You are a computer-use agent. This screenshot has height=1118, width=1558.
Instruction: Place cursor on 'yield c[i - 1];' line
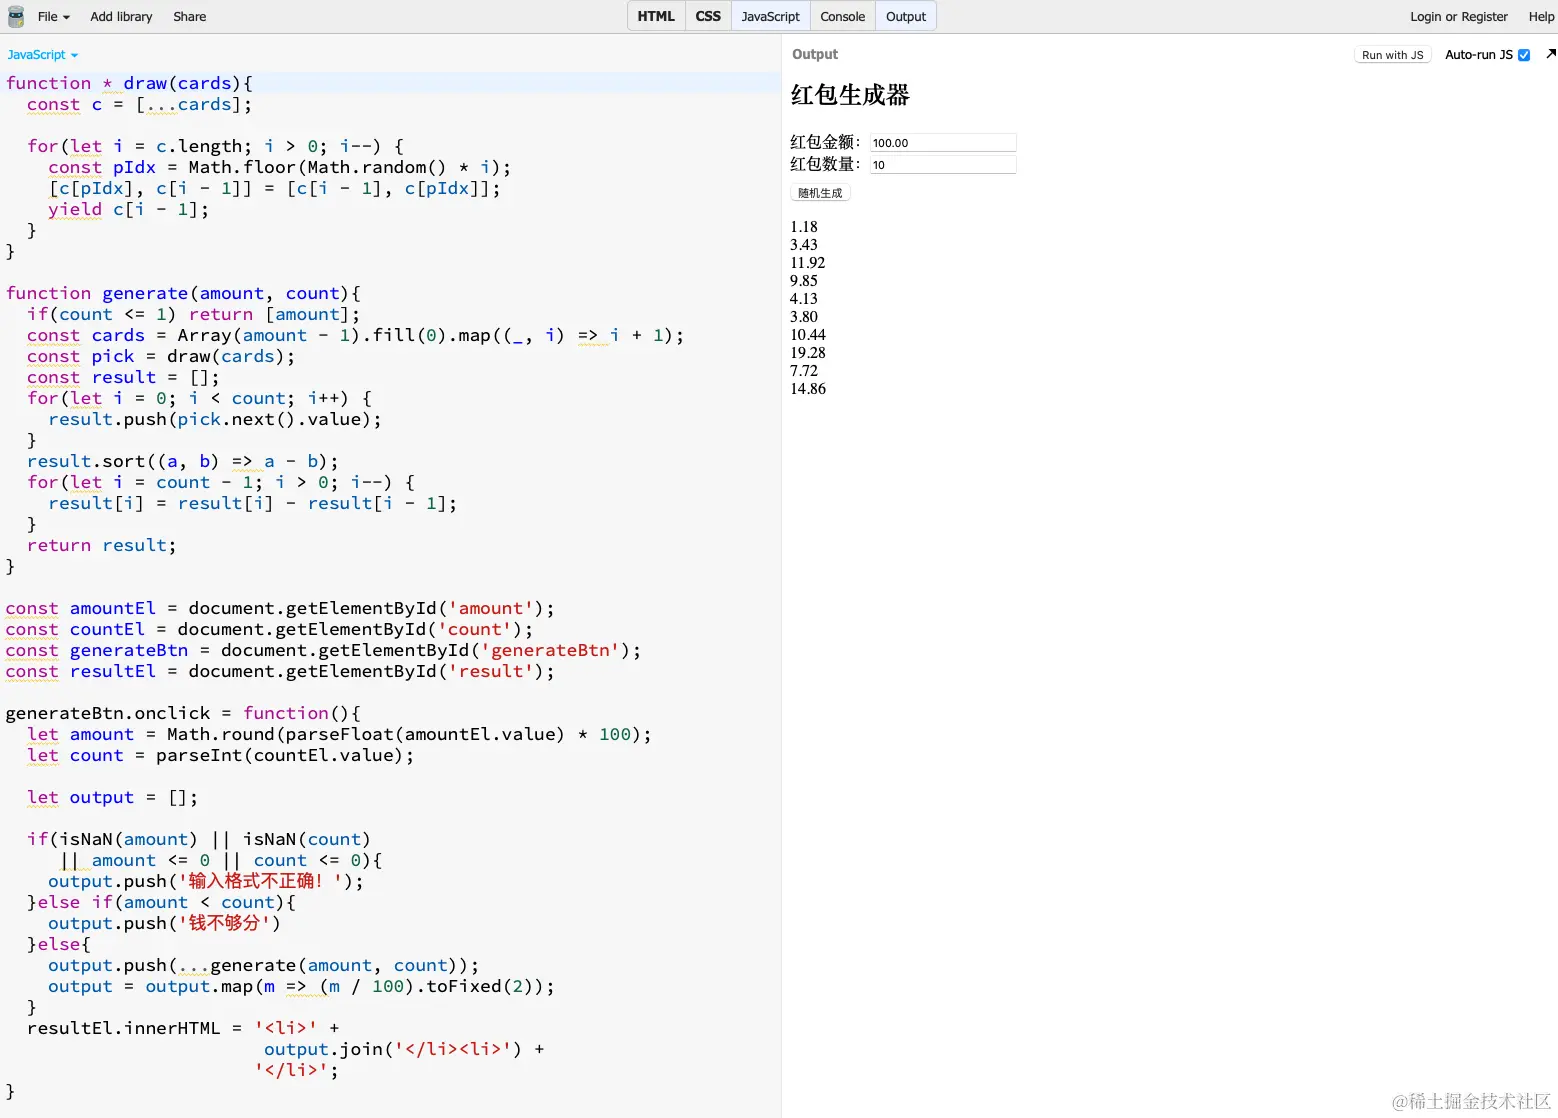click(128, 209)
